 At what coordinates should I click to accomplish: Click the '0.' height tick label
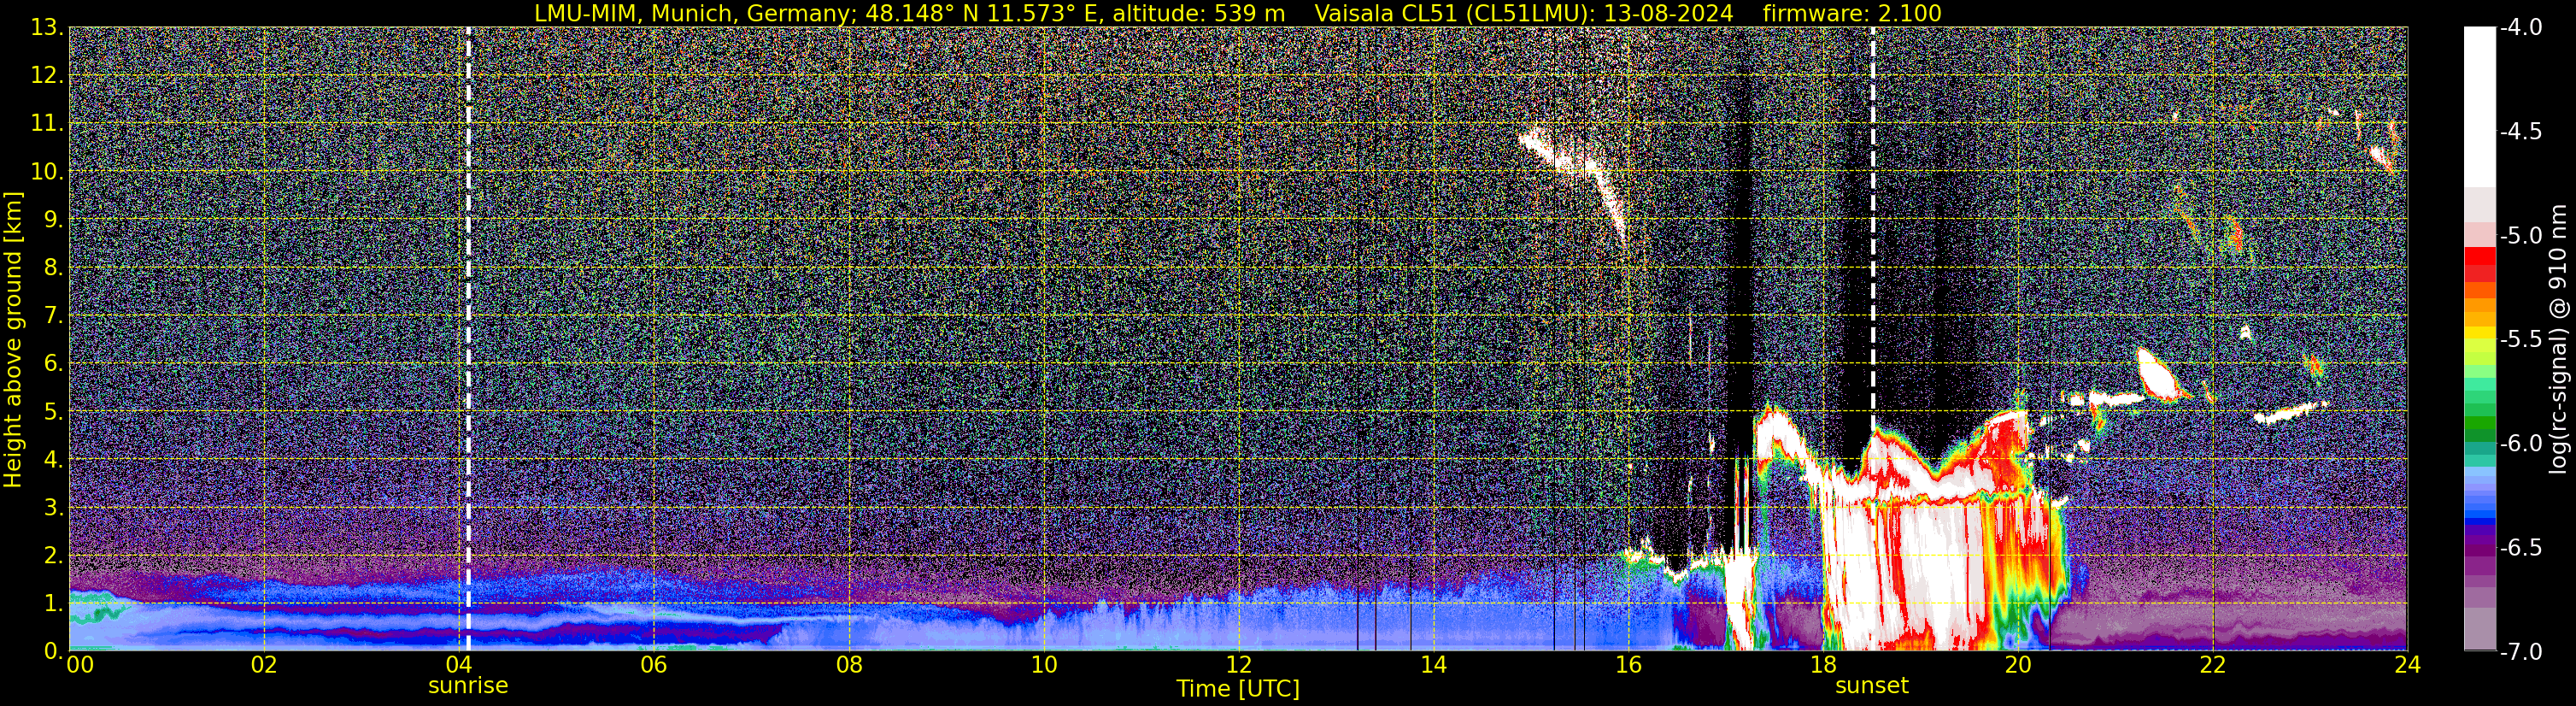click(53, 651)
